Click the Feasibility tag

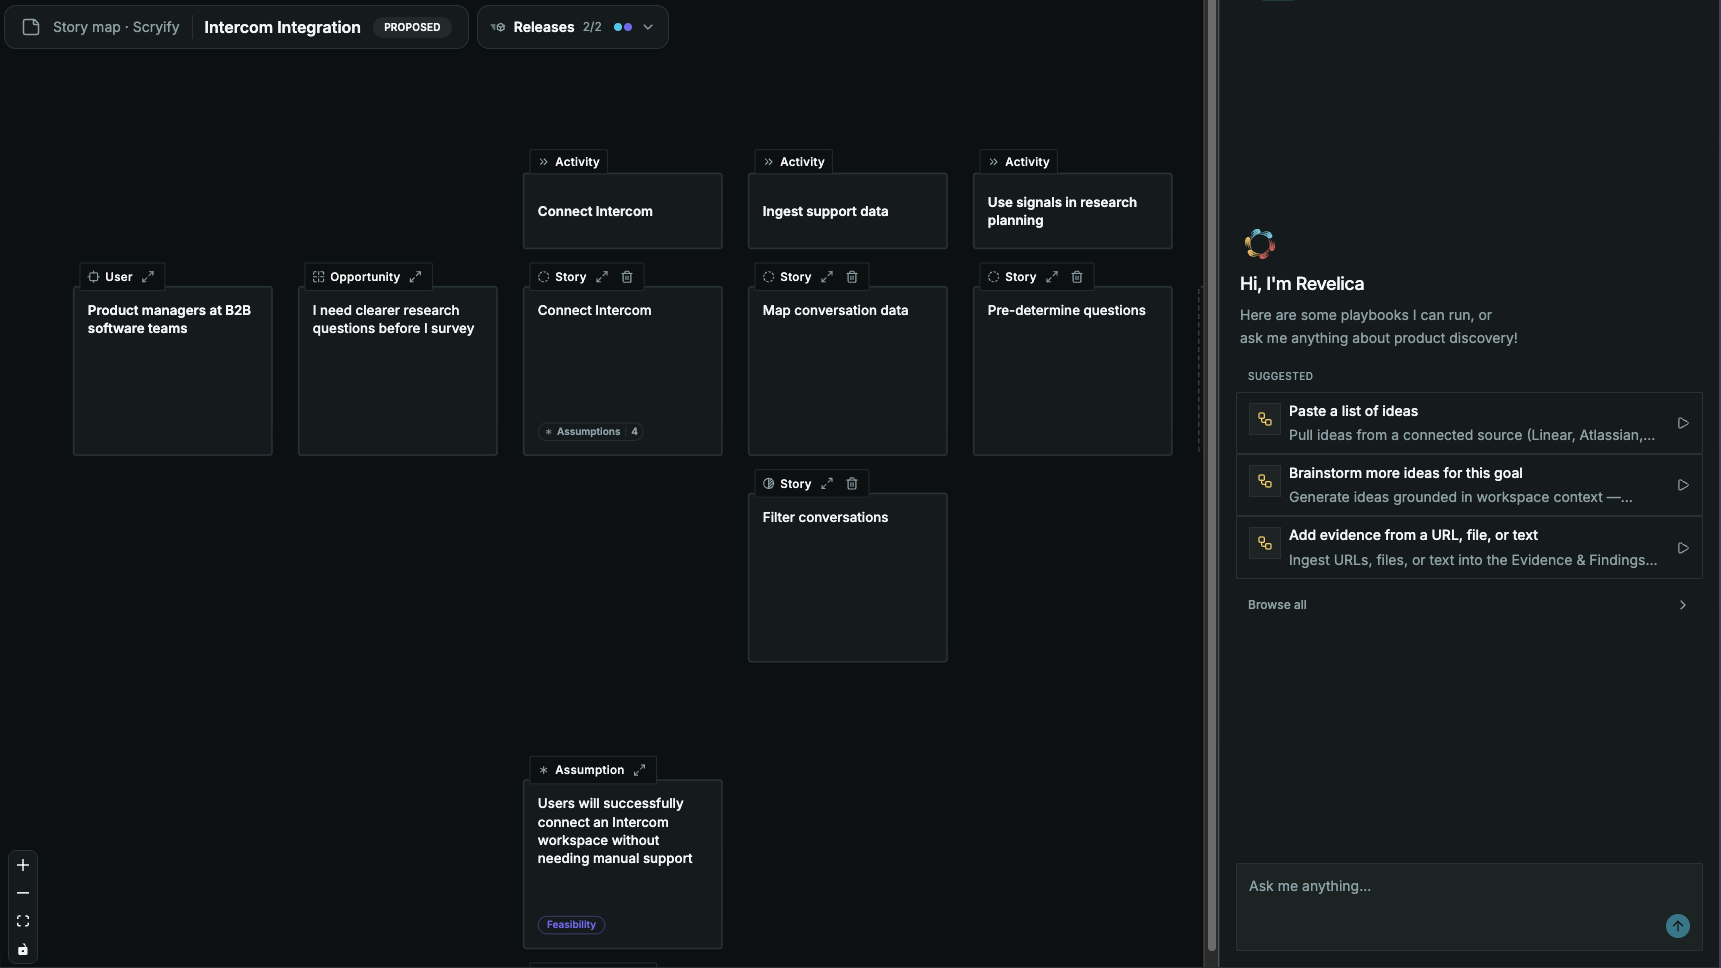(x=571, y=925)
